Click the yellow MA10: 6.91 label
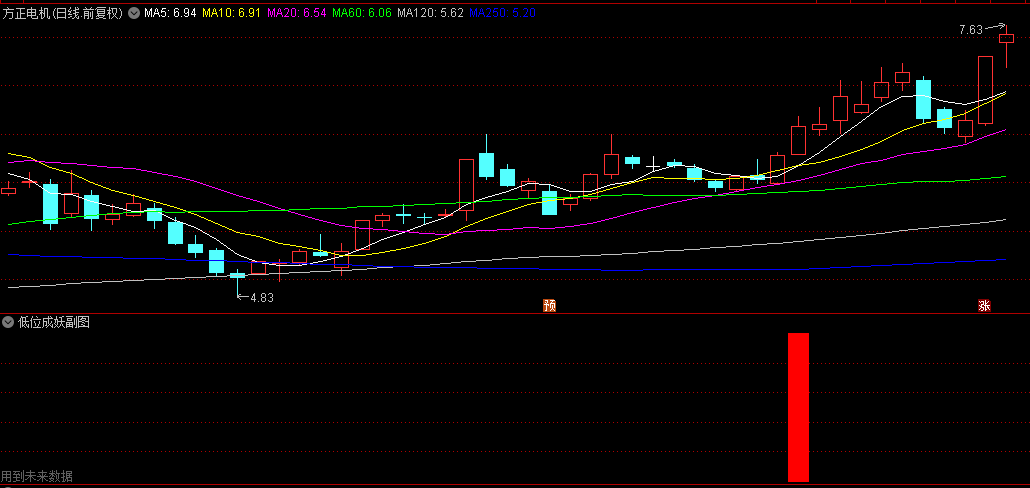 click(233, 12)
